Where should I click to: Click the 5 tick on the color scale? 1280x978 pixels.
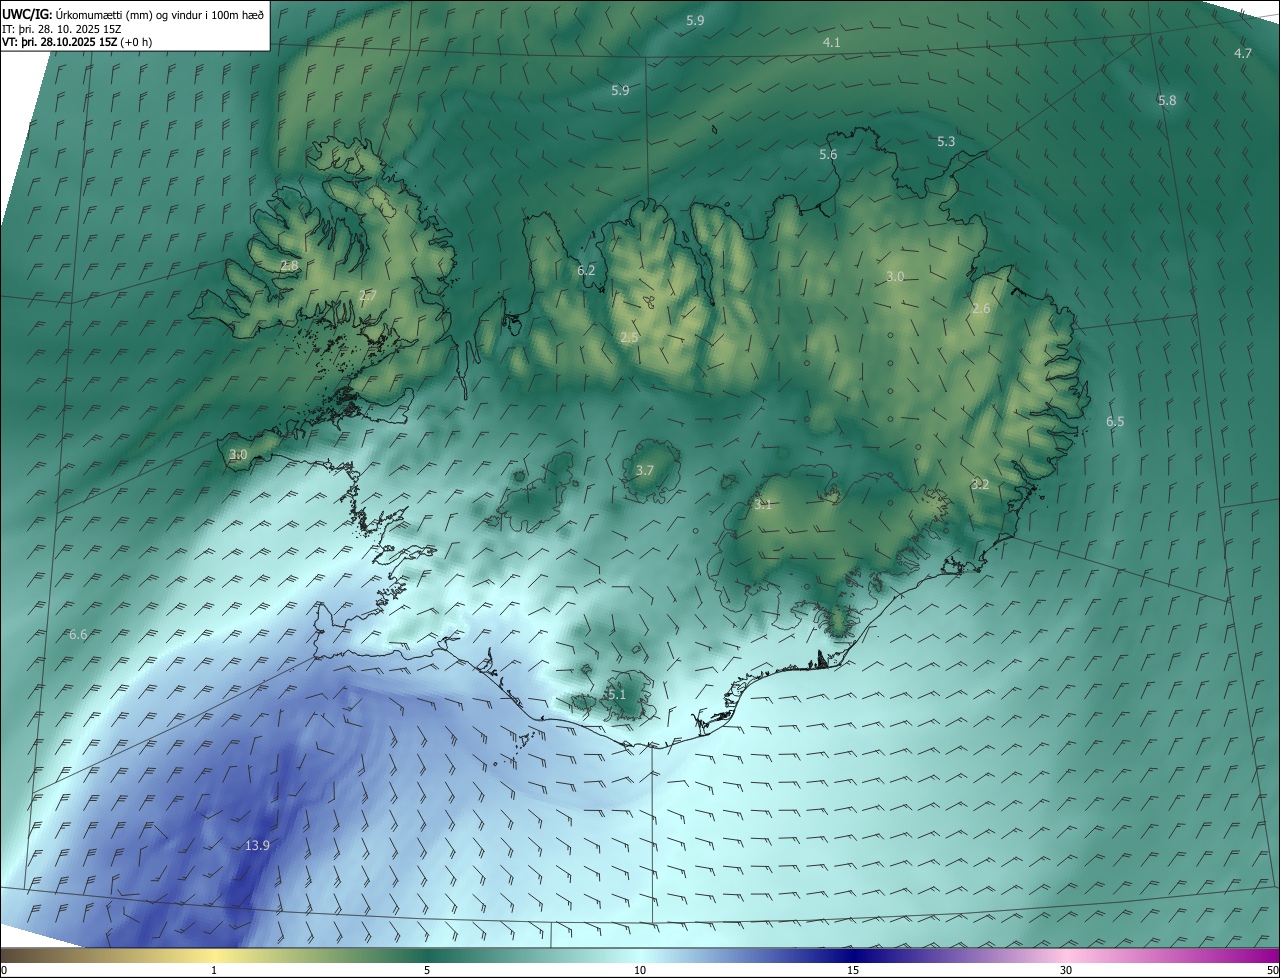[427, 970]
